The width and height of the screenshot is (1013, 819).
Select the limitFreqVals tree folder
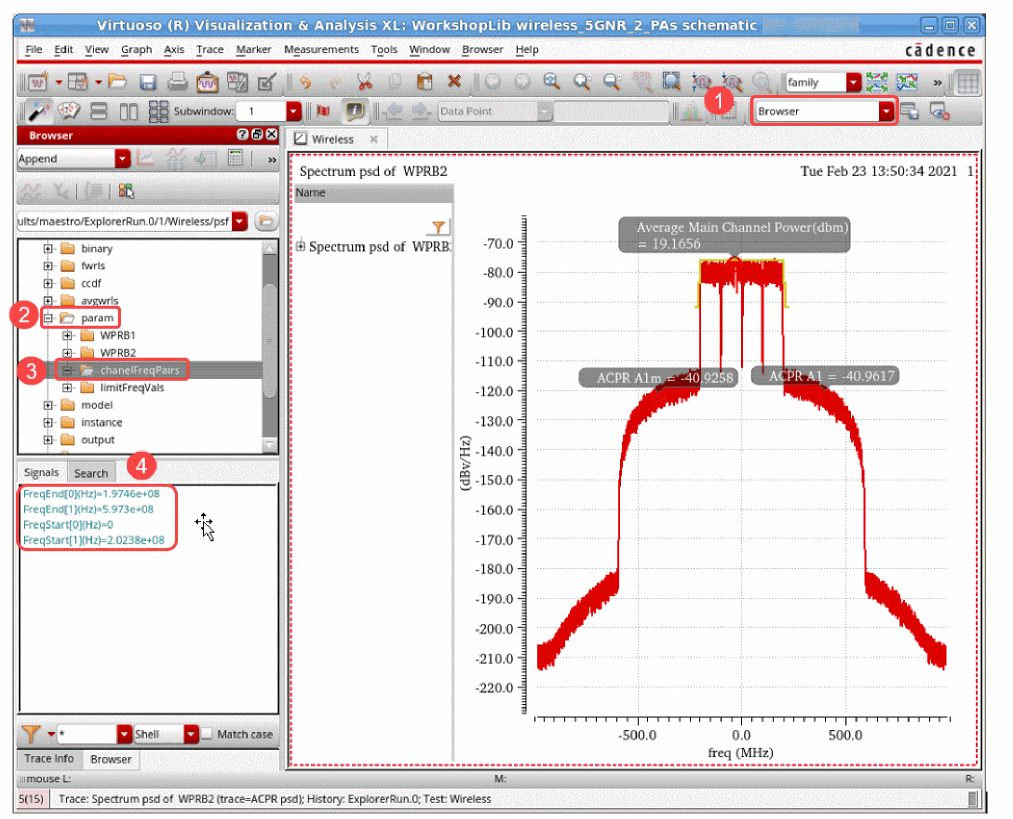pos(132,387)
